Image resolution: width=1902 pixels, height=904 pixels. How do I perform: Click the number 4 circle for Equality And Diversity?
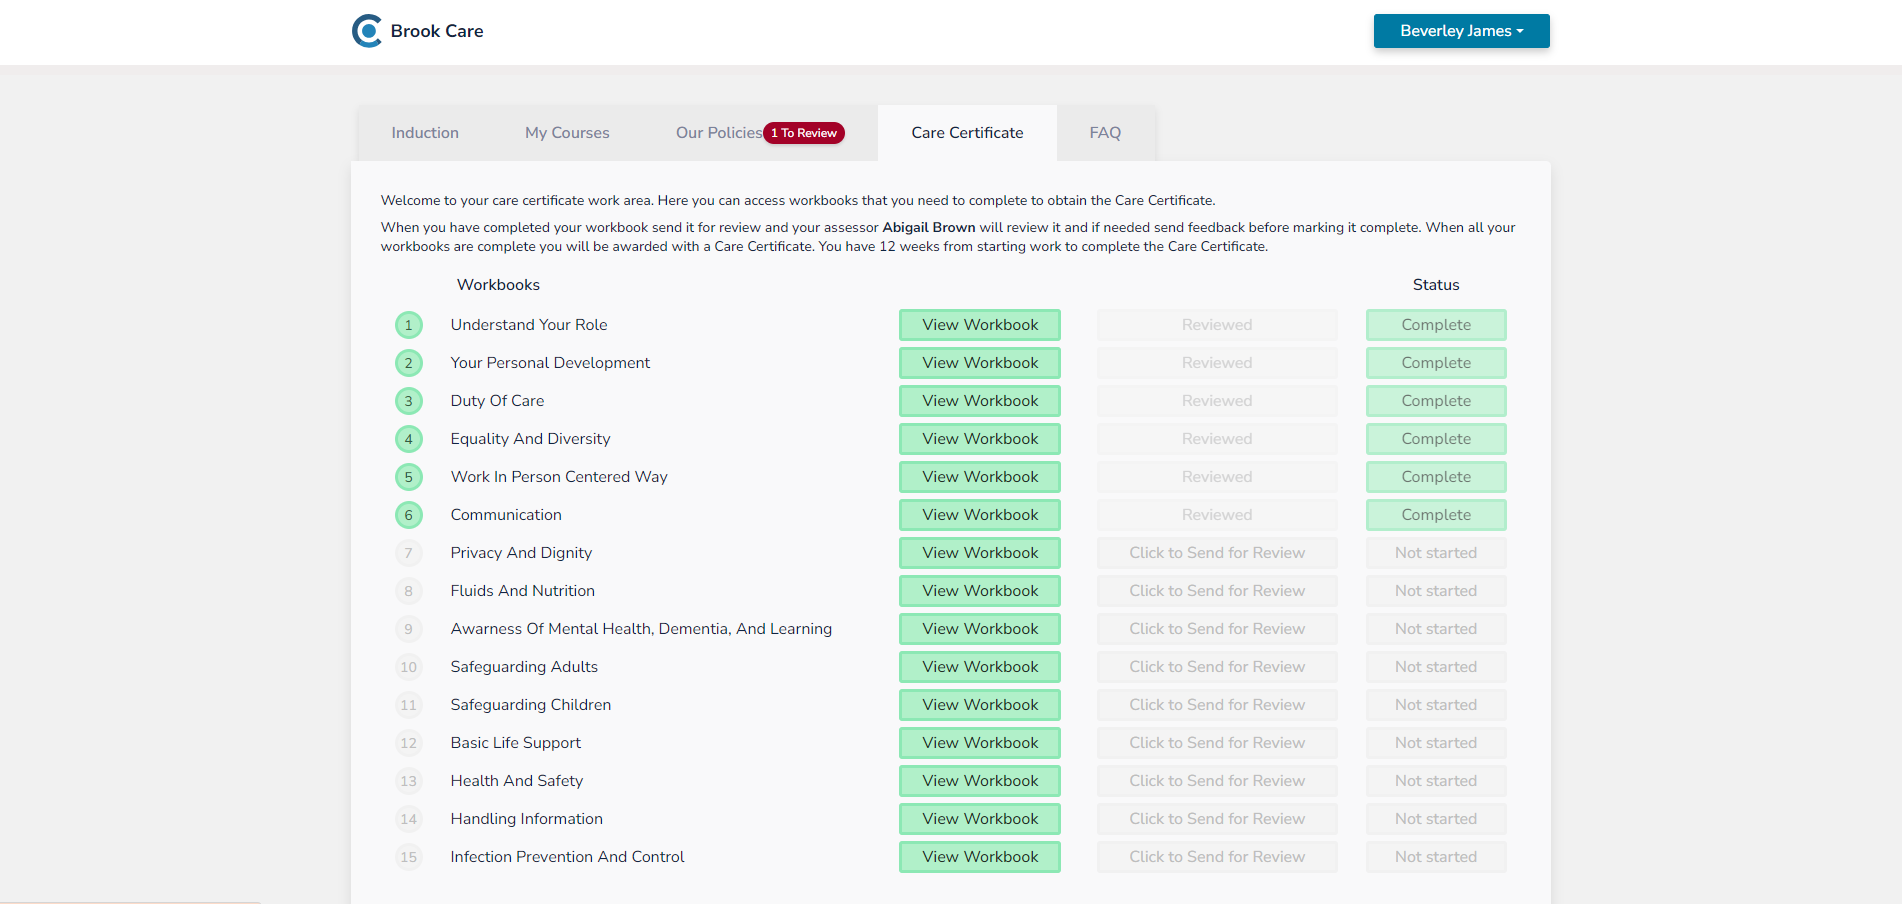coord(408,439)
